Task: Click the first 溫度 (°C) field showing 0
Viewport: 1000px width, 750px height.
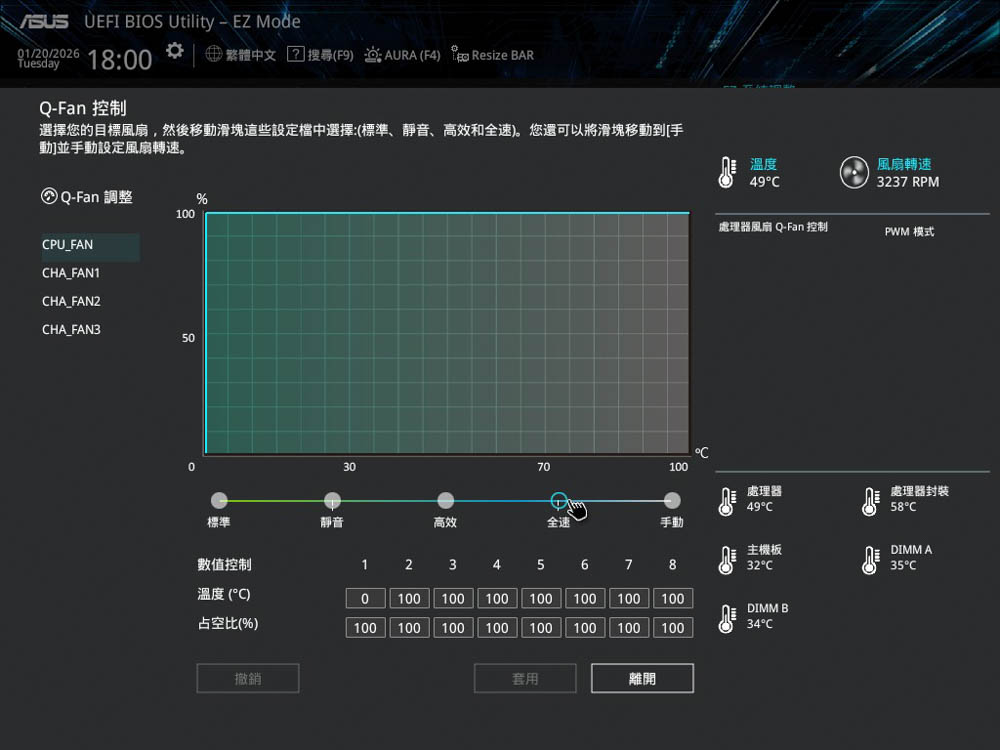Action: pyautogui.click(x=365, y=599)
